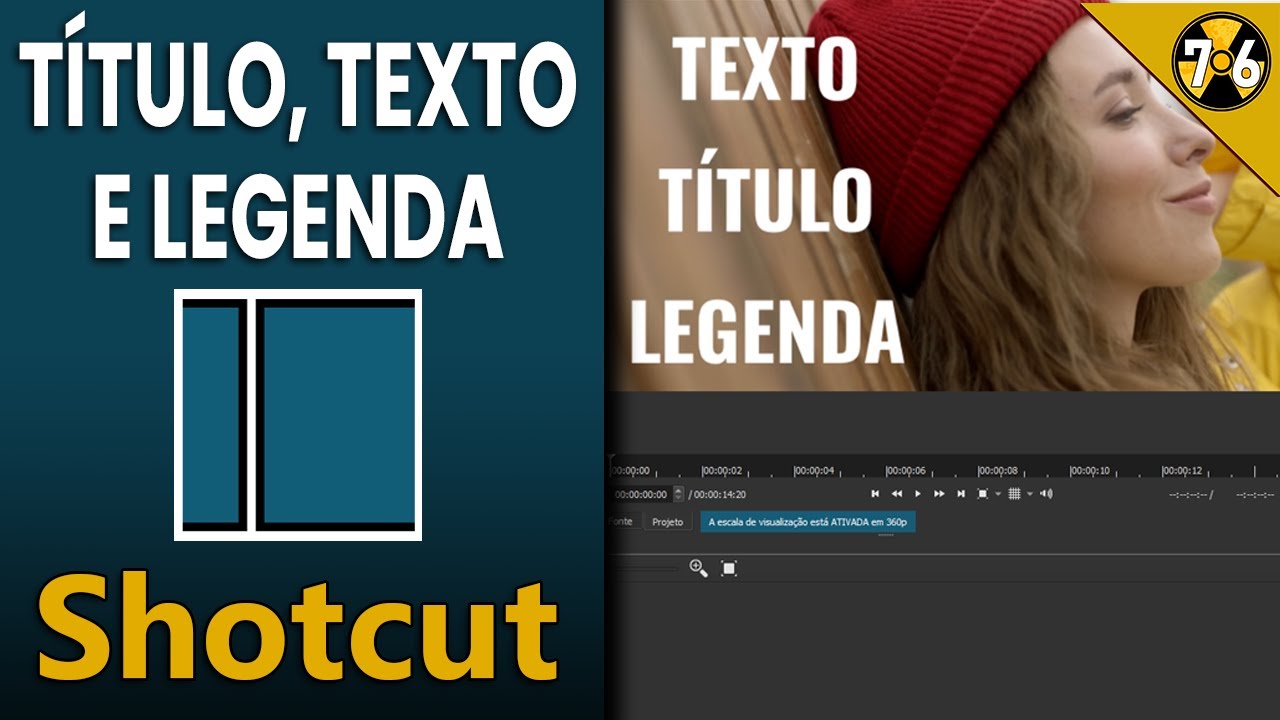Toggle the player zoom fit icon
1280x720 pixels.
[x=983, y=494]
